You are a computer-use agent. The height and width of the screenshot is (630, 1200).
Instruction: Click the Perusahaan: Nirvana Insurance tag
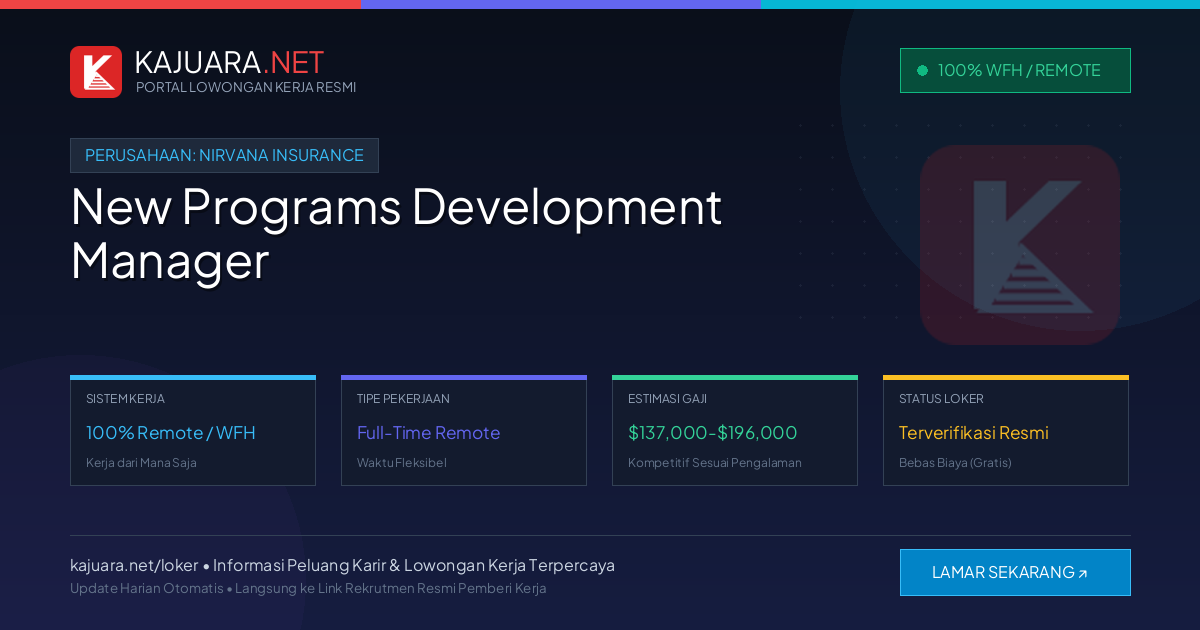pos(224,155)
